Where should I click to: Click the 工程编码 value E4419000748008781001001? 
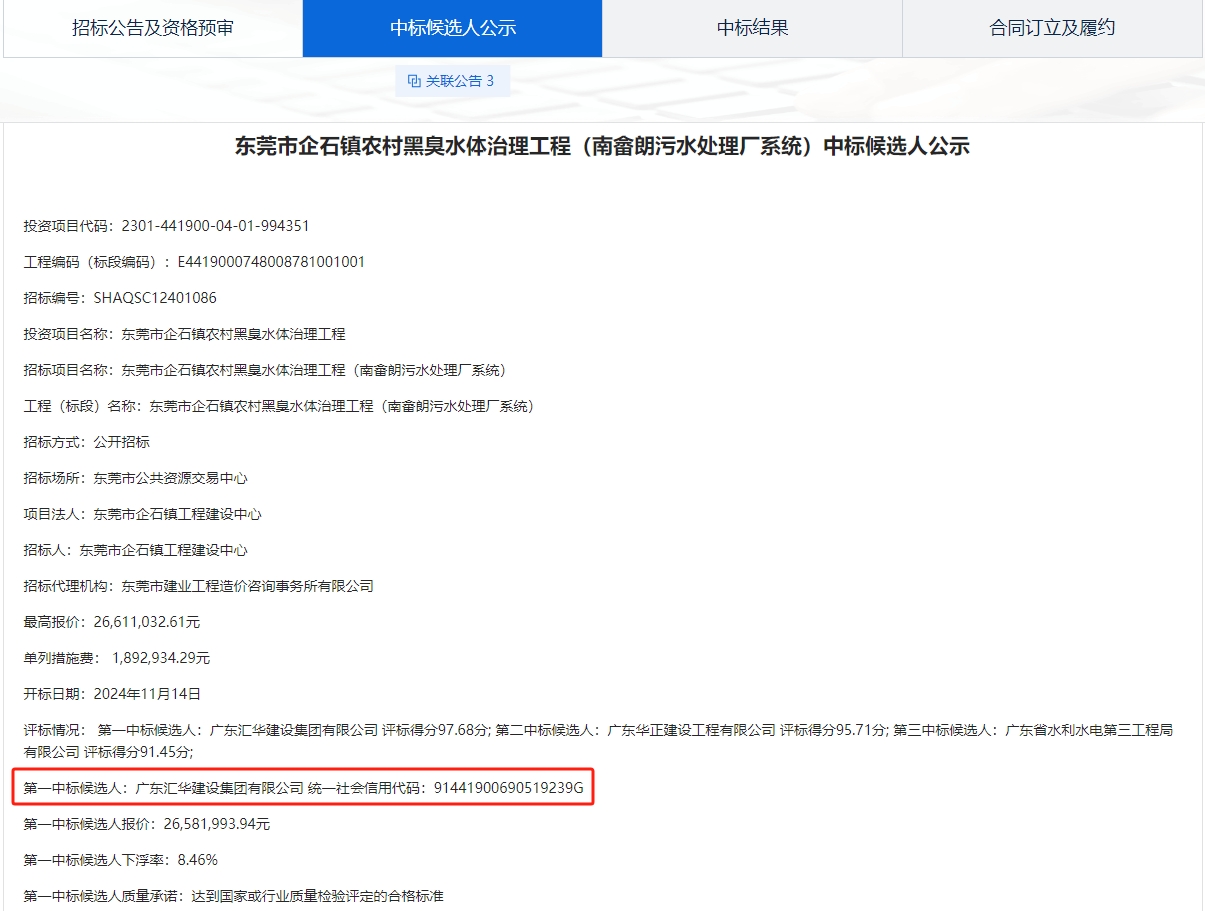coord(271,262)
